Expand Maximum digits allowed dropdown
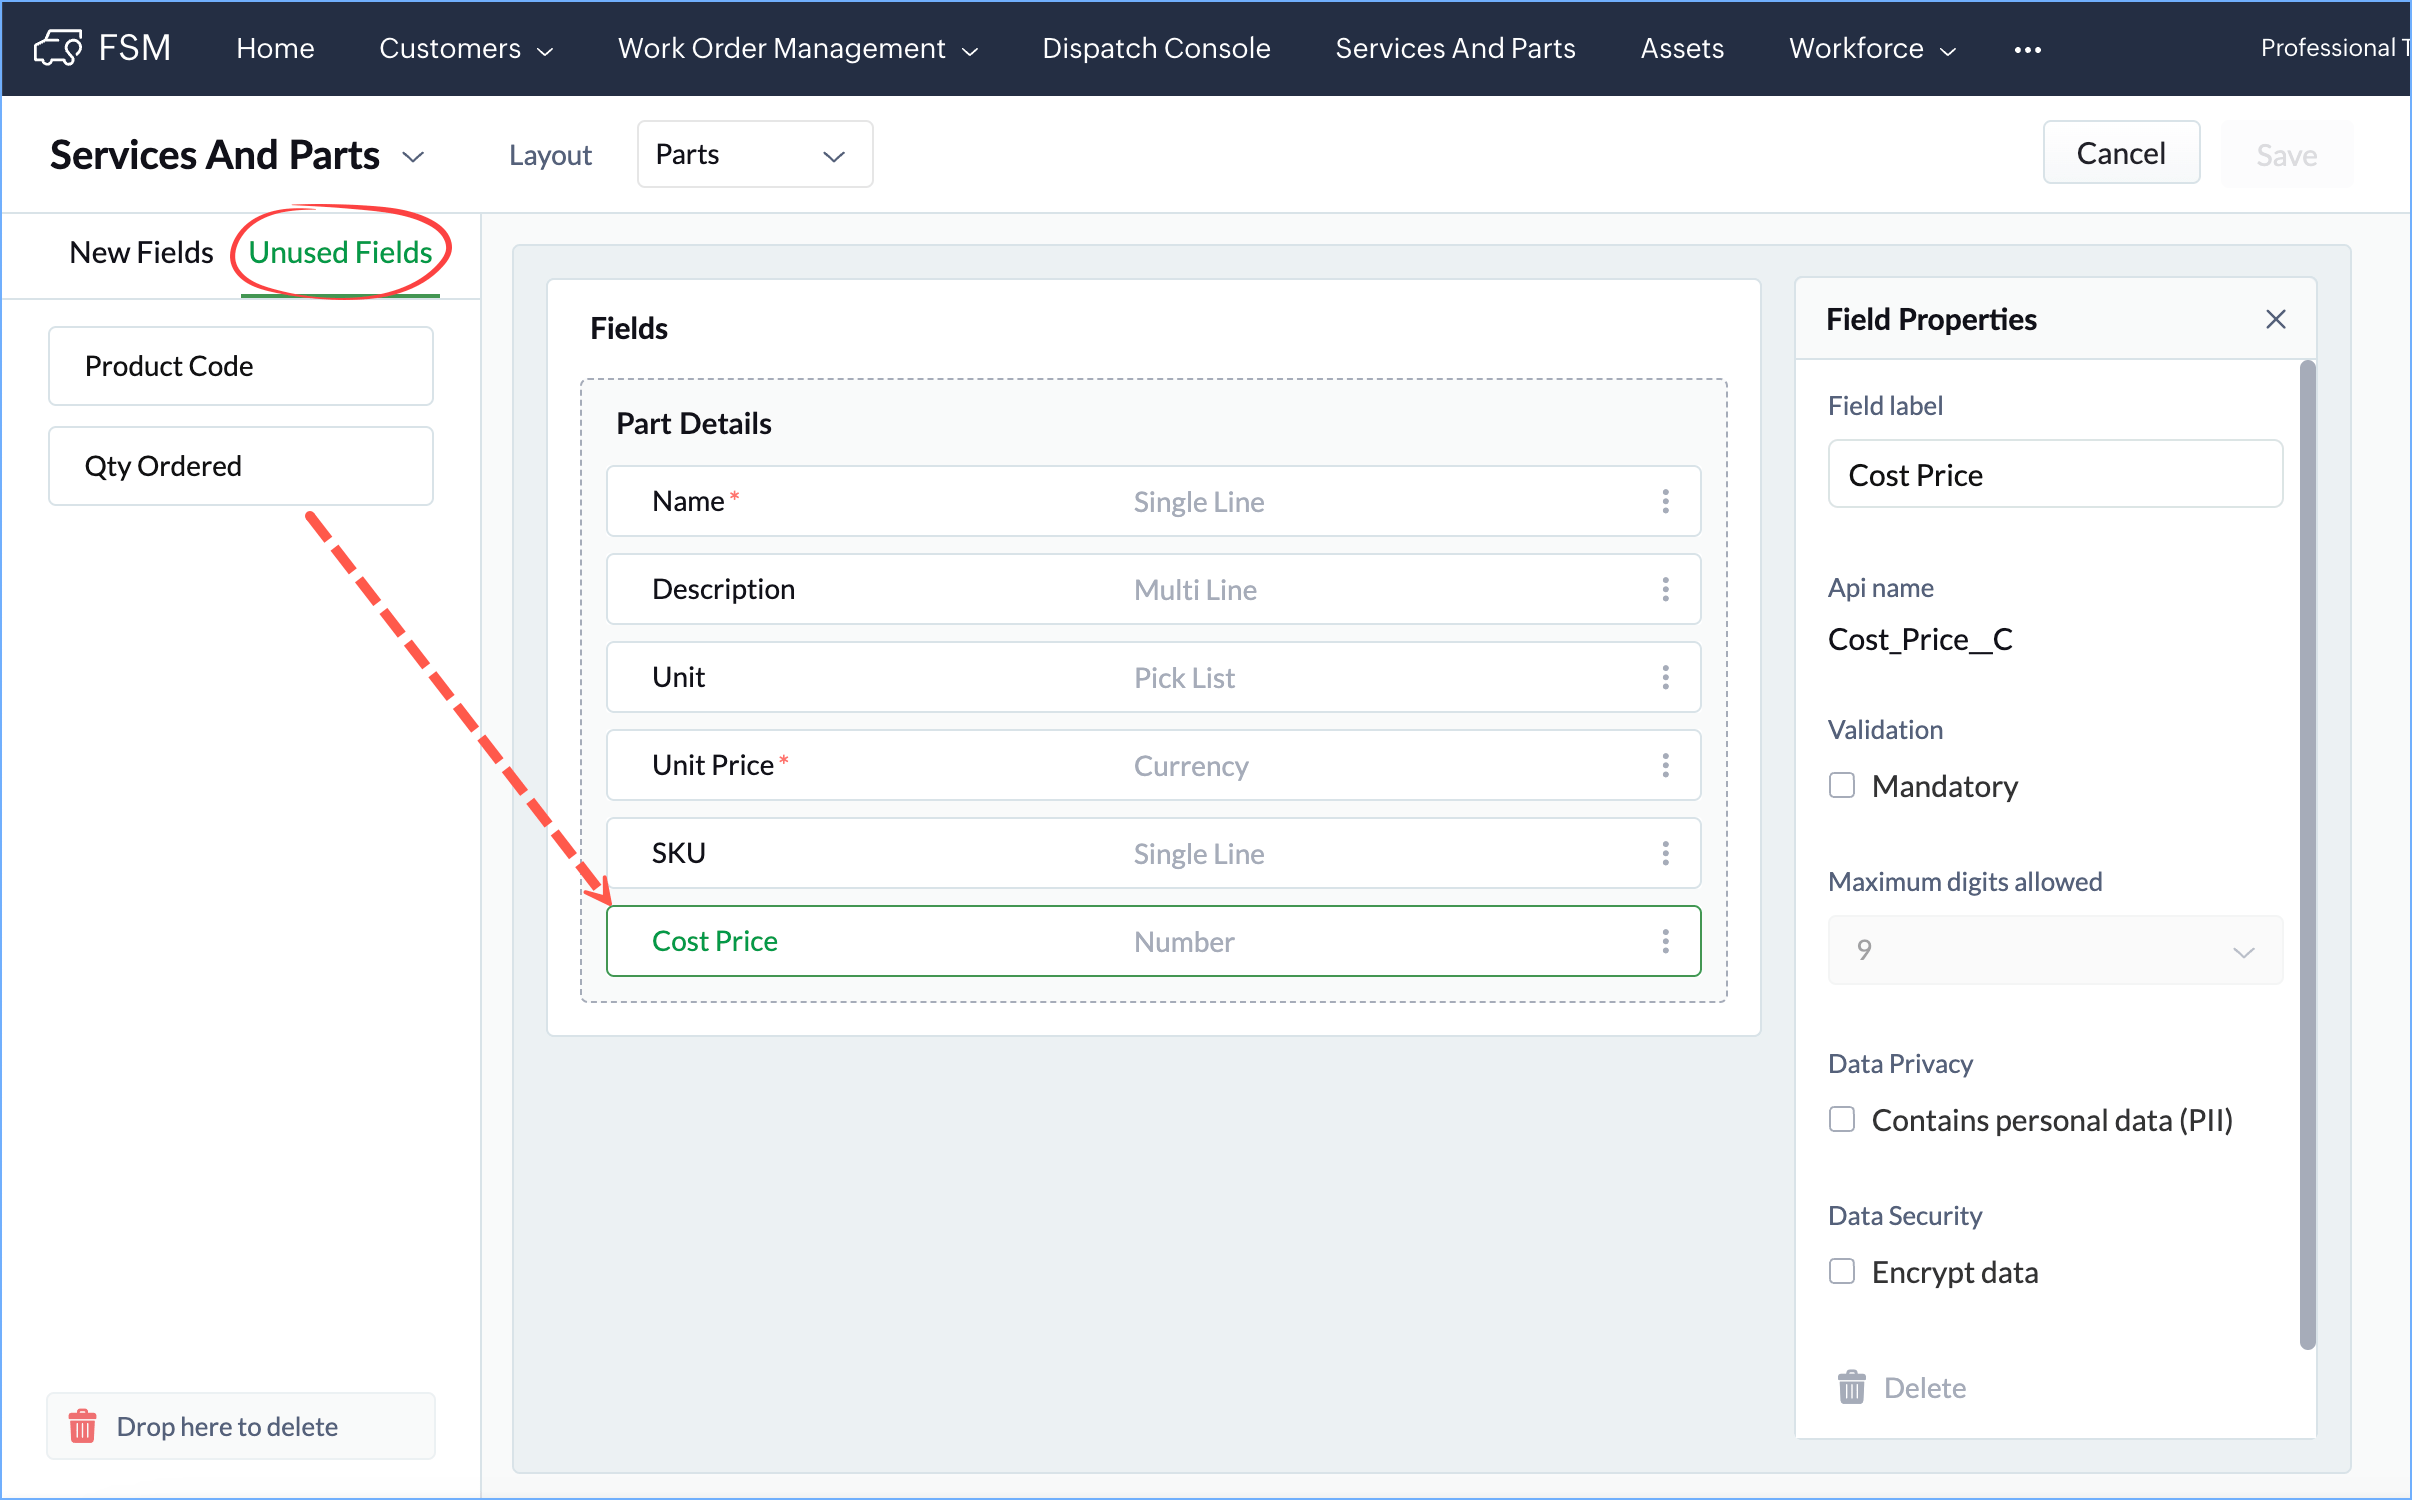Image resolution: width=2412 pixels, height=1500 pixels. coord(2054,950)
